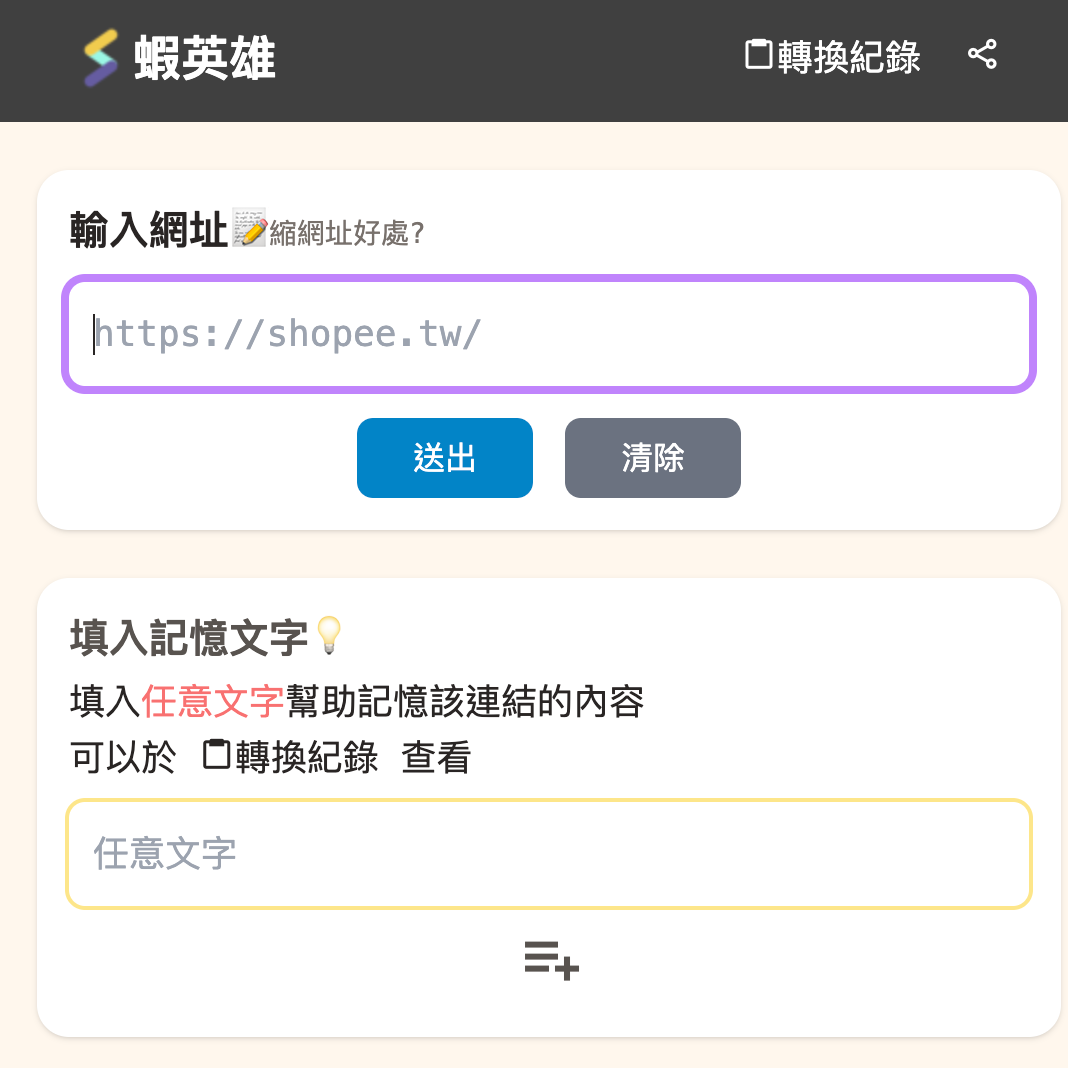
Task: Click the red 任意文字 highlighted text
Action: pos(214,702)
